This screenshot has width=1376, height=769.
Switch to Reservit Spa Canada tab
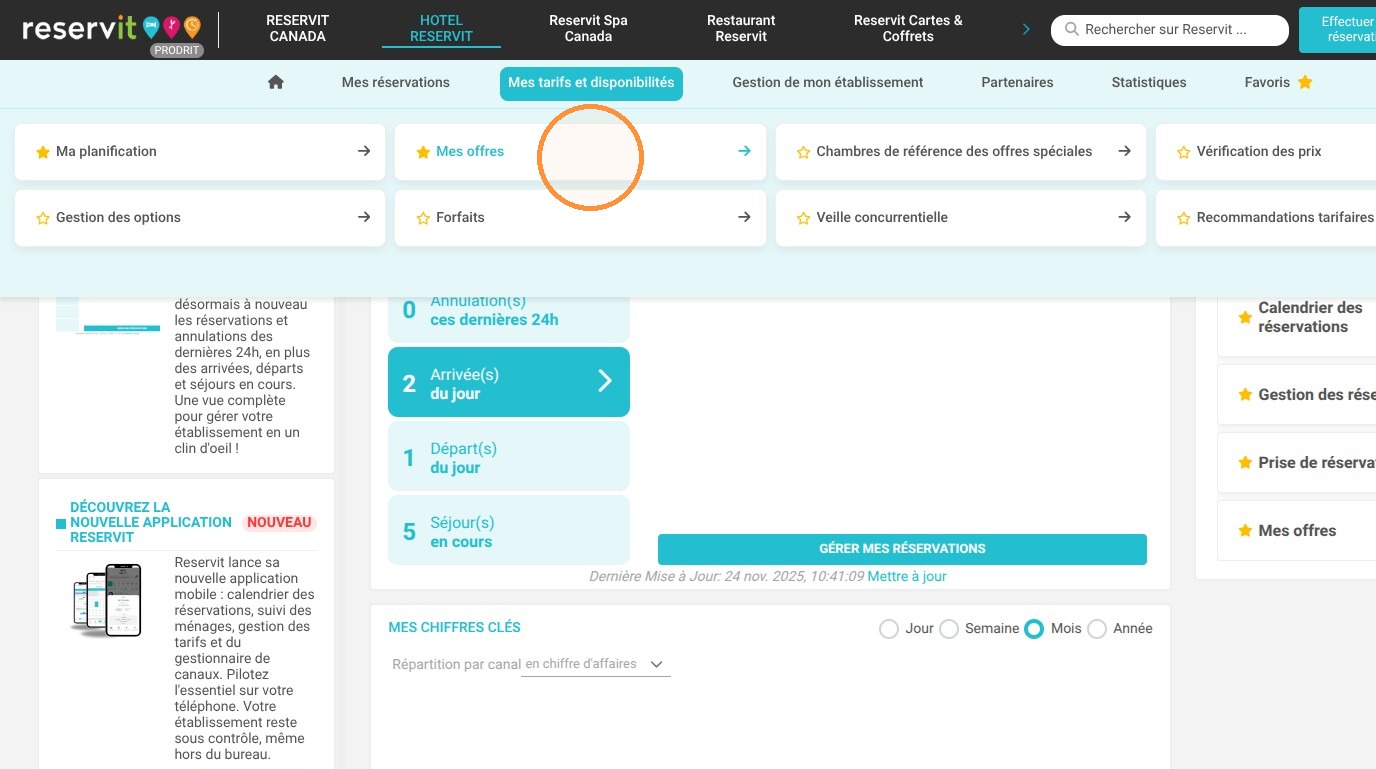click(x=588, y=28)
